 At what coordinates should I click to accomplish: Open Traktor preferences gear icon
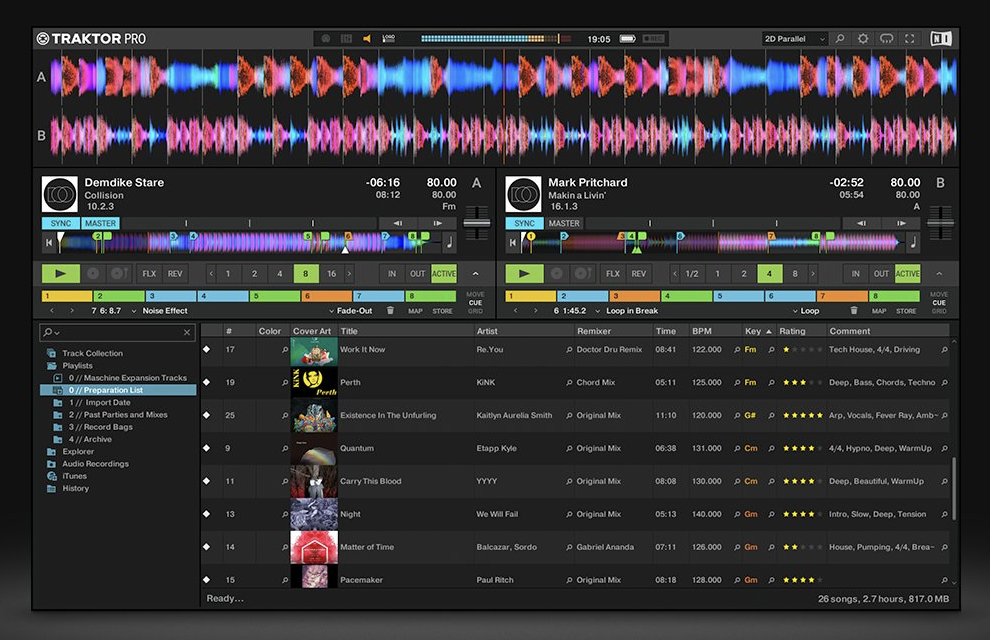click(x=862, y=39)
